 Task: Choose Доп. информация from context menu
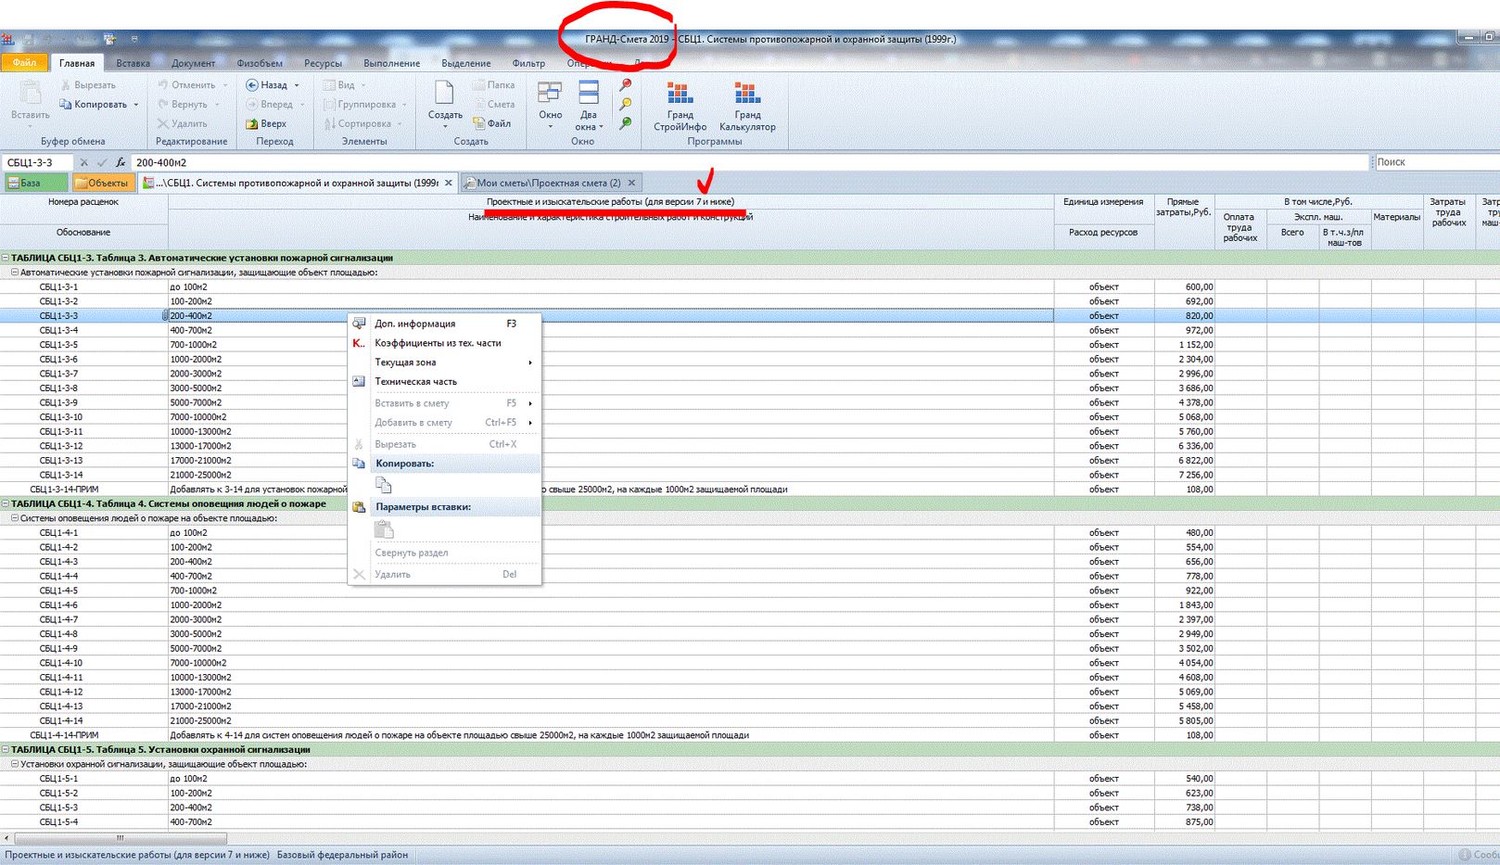point(415,324)
